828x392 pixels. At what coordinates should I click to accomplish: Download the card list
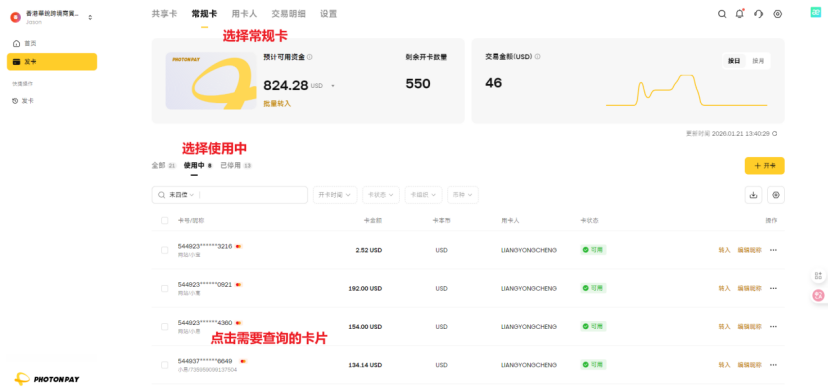click(754, 195)
